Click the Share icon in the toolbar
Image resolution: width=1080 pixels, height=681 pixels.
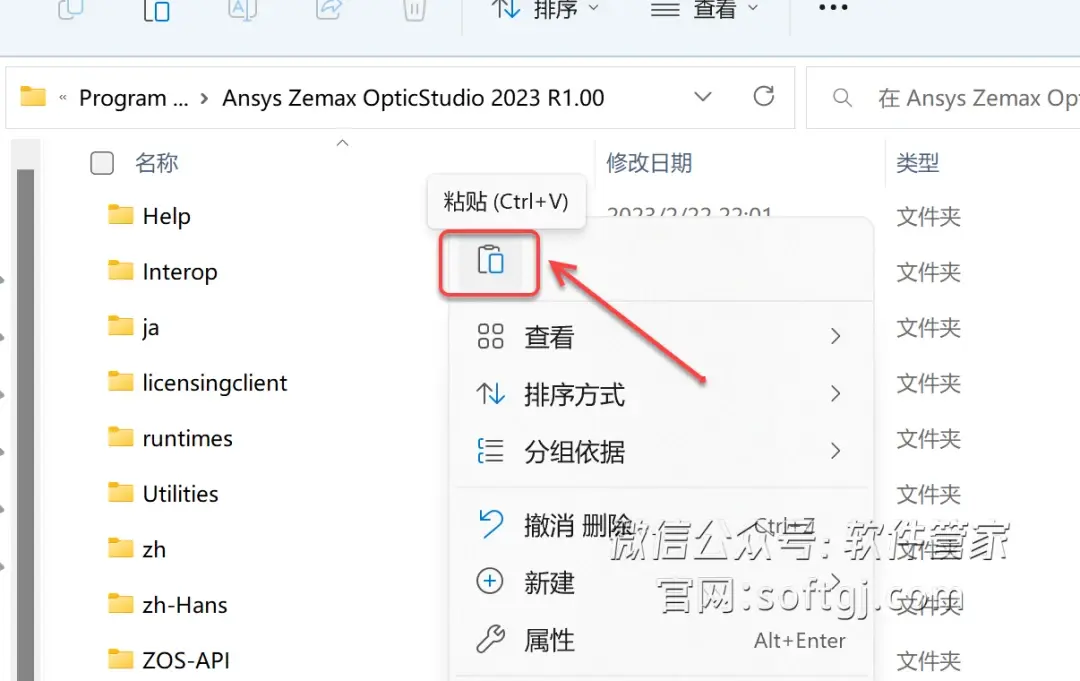[329, 10]
